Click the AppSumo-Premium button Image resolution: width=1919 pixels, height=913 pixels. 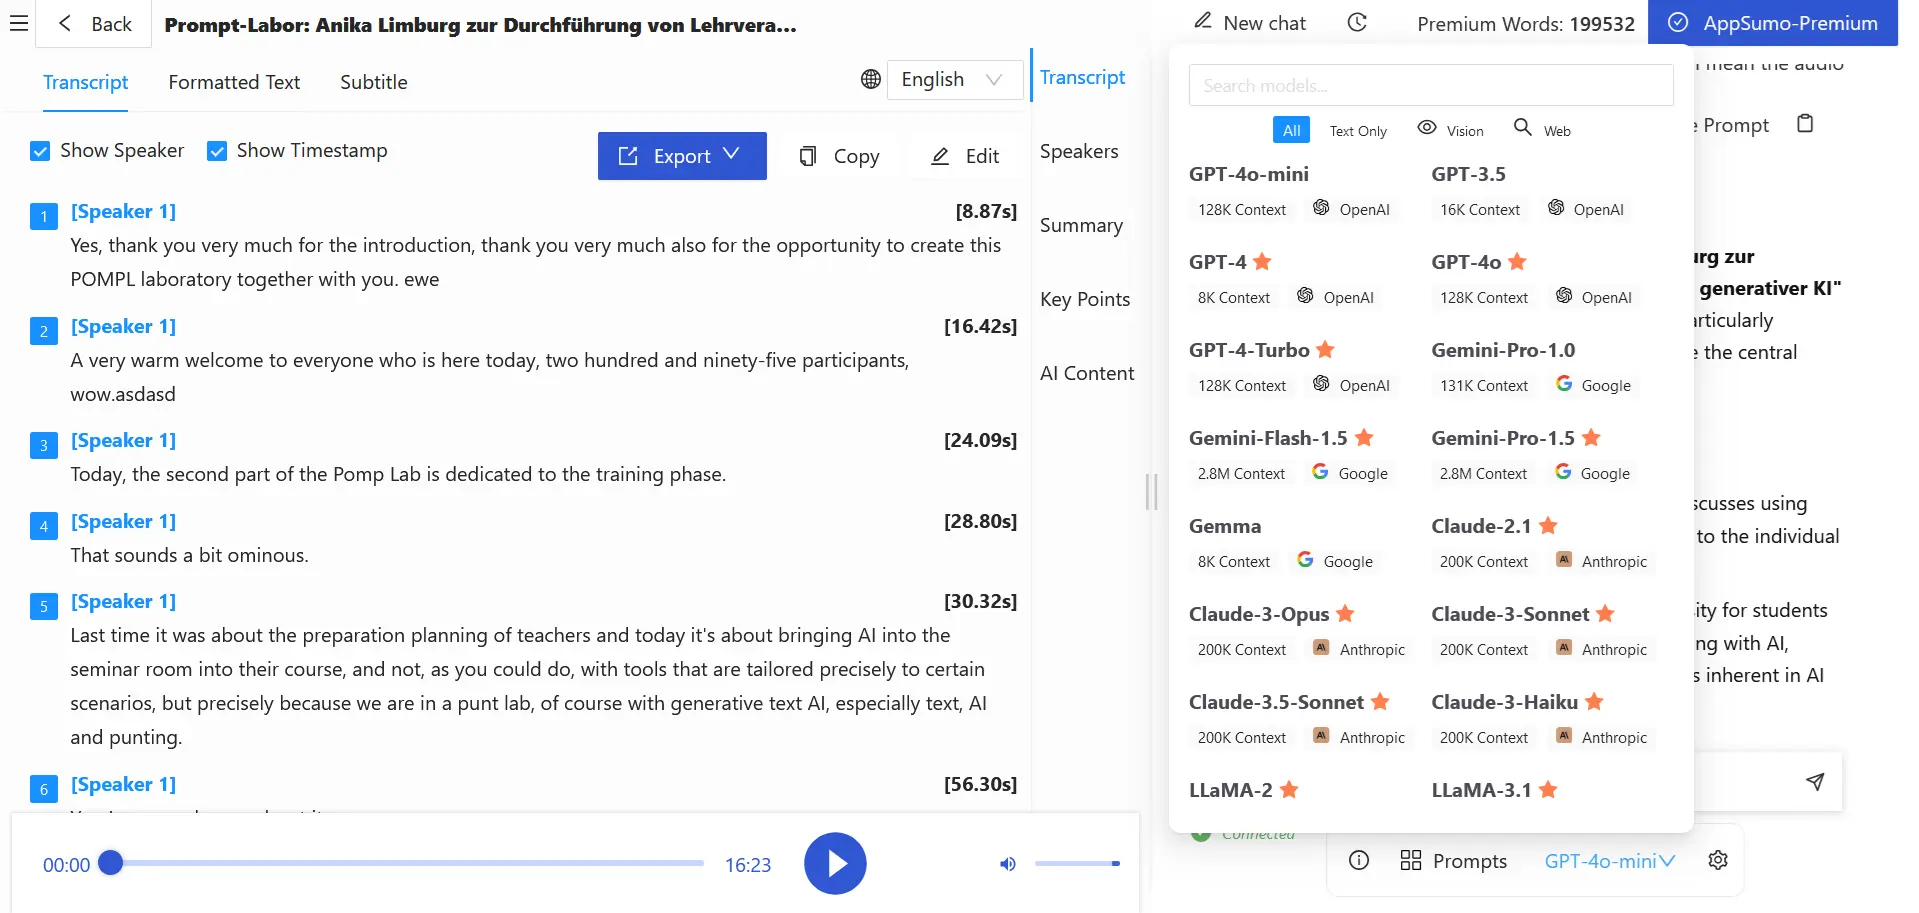pos(1772,23)
